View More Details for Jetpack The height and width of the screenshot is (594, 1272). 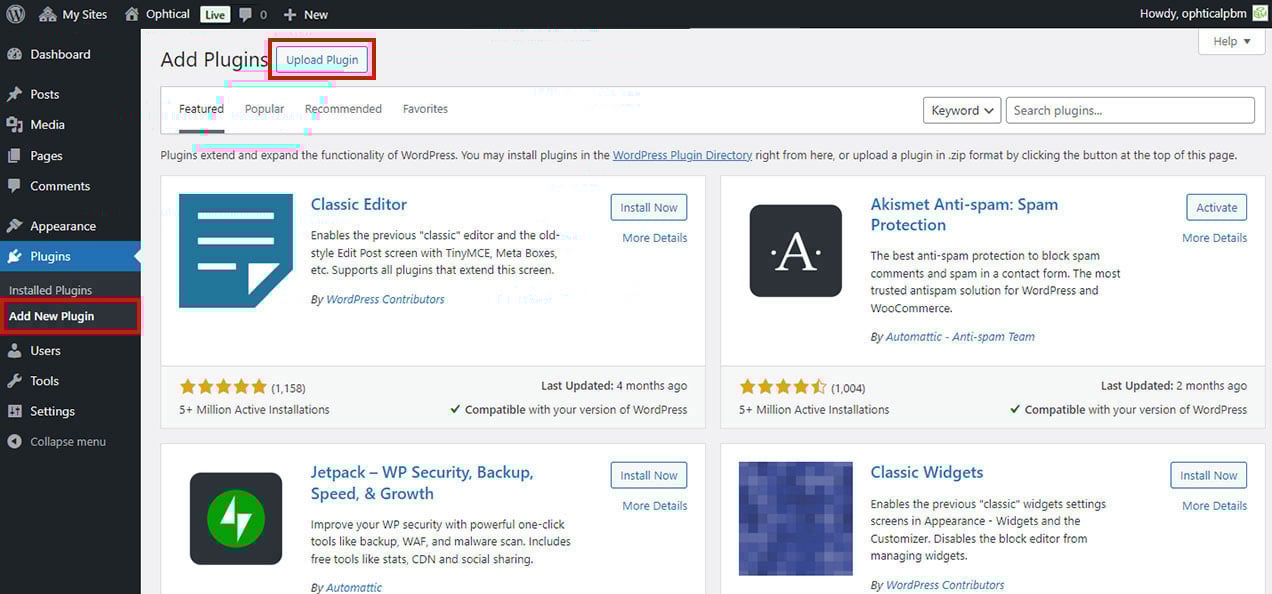[x=655, y=506]
